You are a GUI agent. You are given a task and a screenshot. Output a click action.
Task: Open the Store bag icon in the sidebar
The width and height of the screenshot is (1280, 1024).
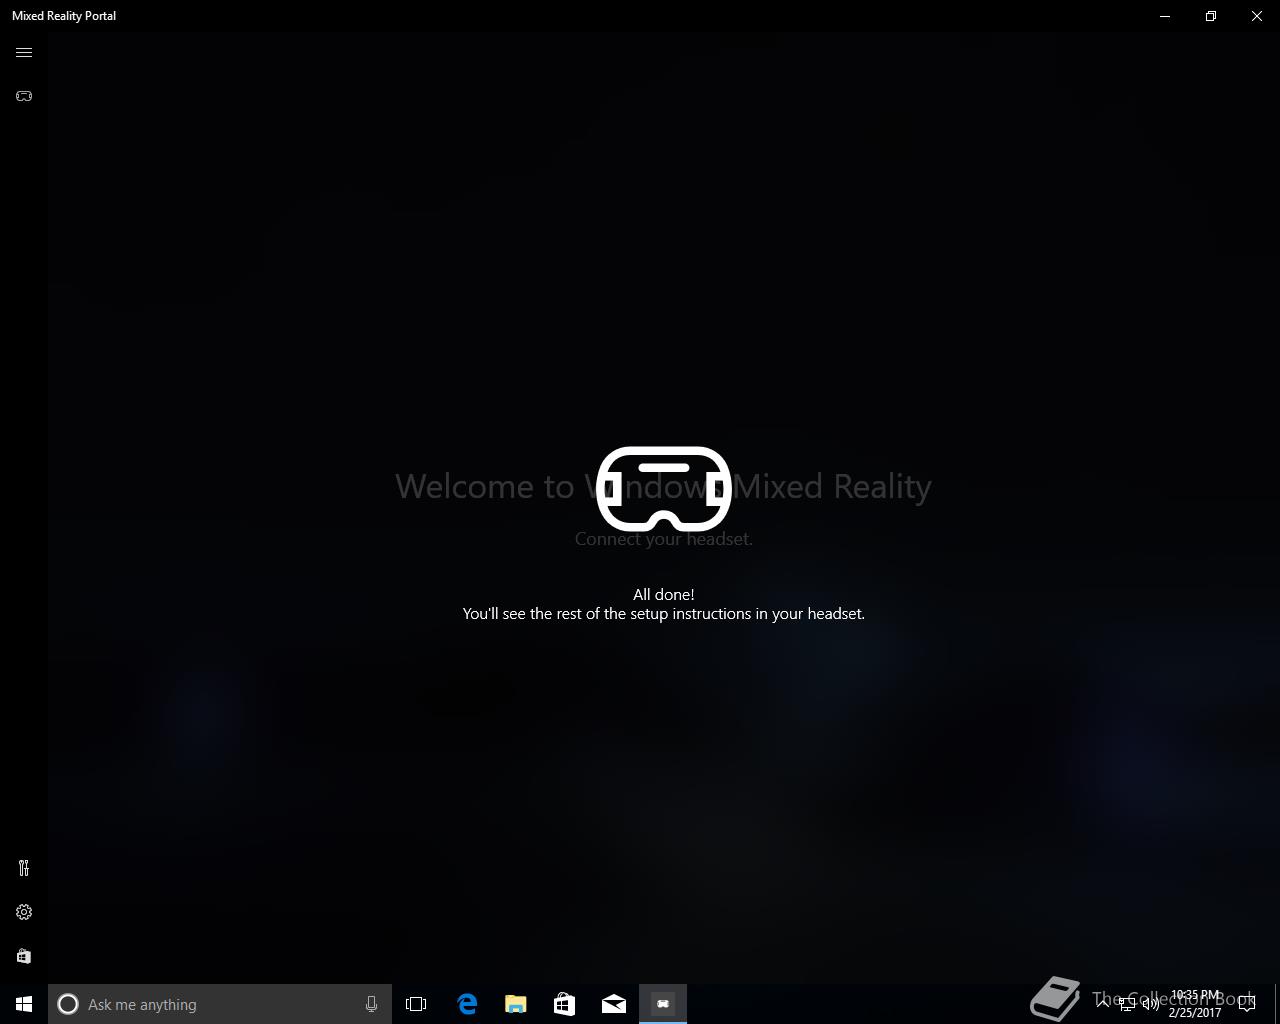[x=24, y=956]
